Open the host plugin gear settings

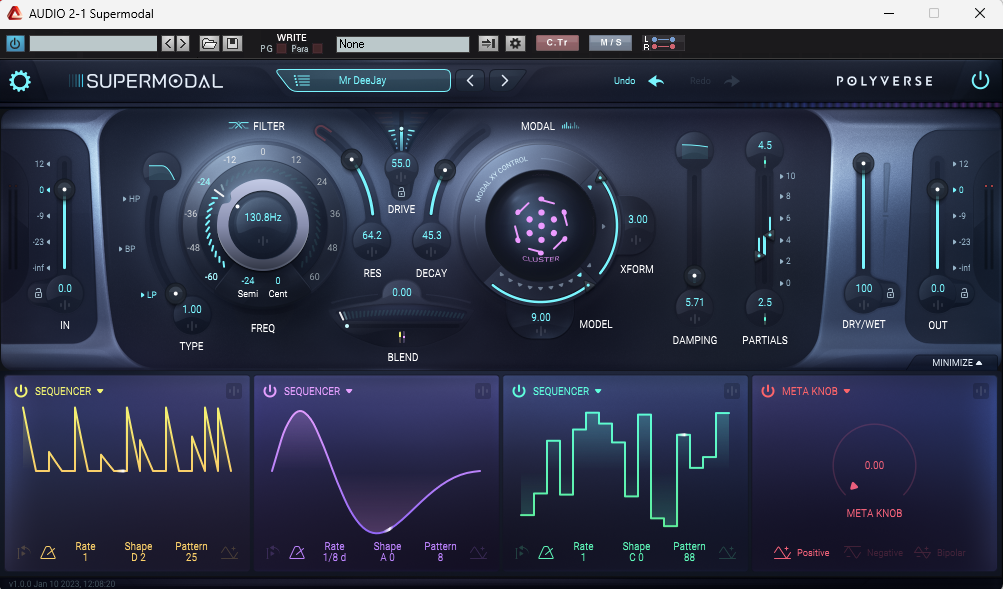515,43
